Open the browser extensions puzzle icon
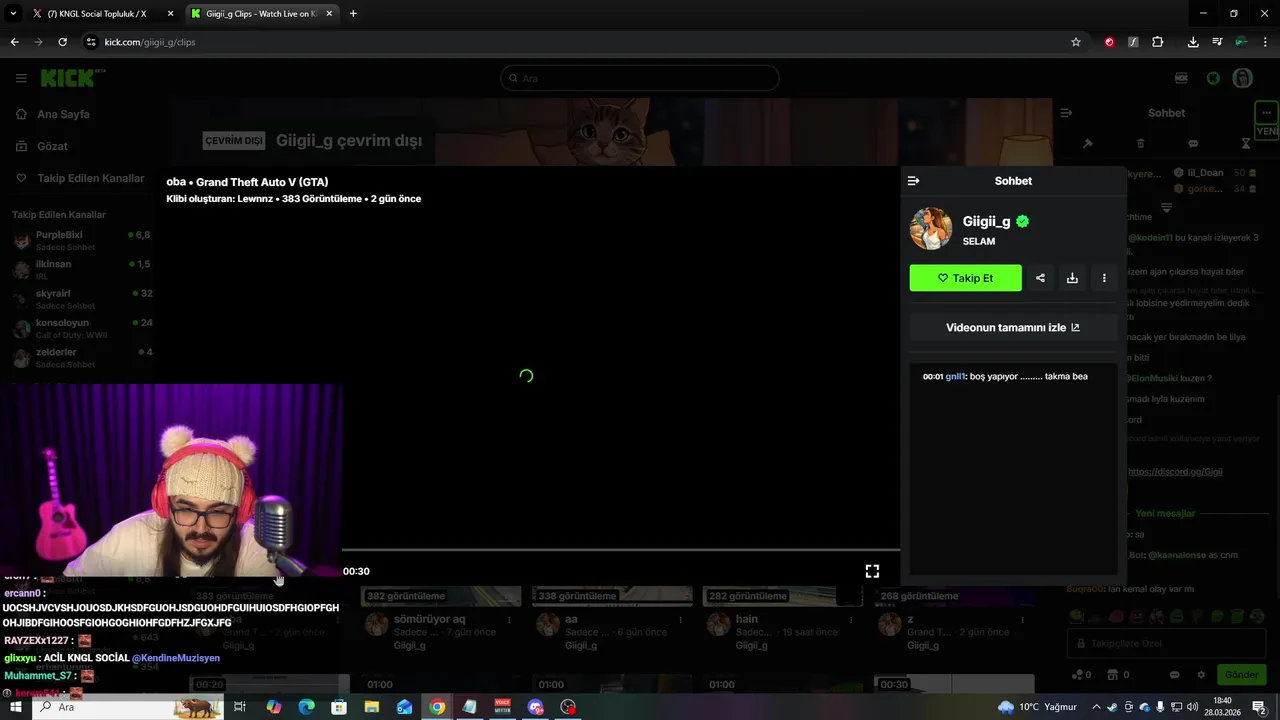1280x720 pixels. point(1158,42)
